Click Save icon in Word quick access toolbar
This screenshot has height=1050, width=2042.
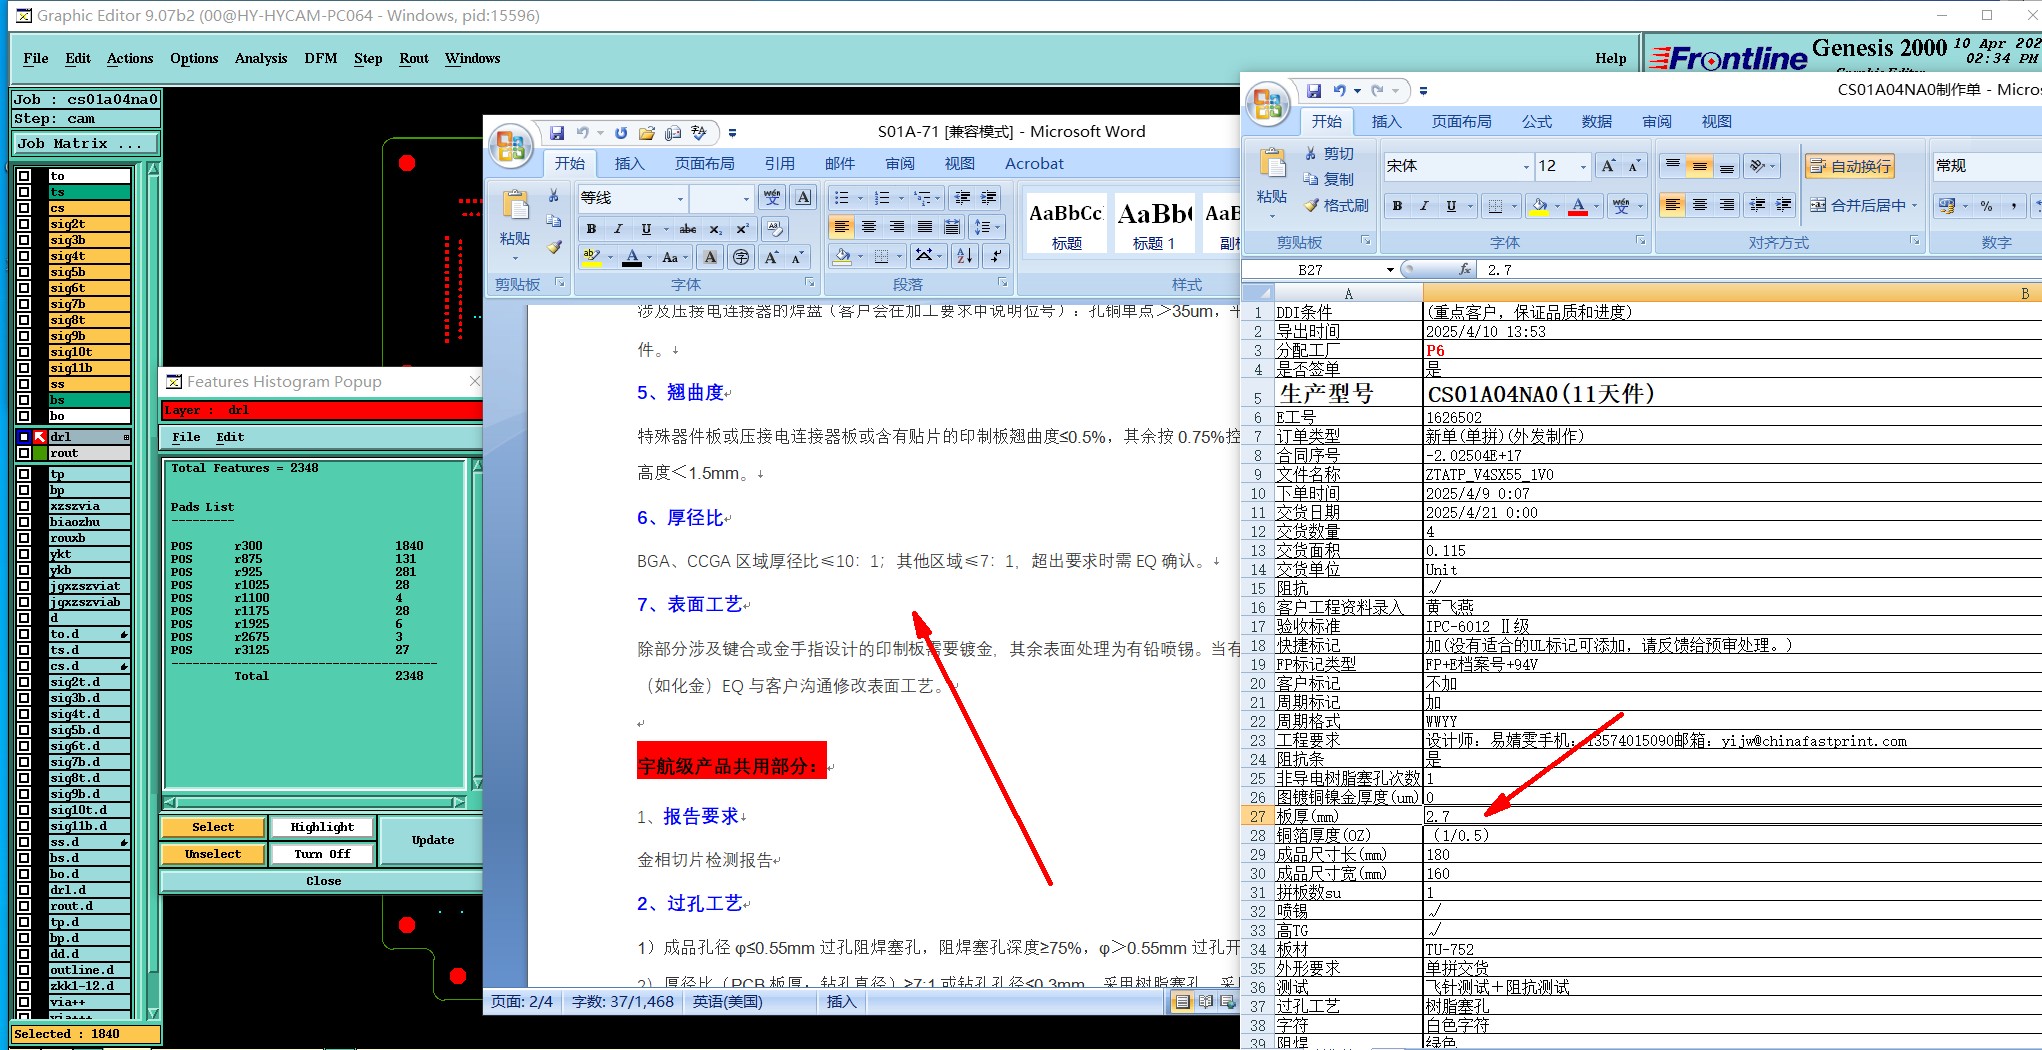pos(556,132)
